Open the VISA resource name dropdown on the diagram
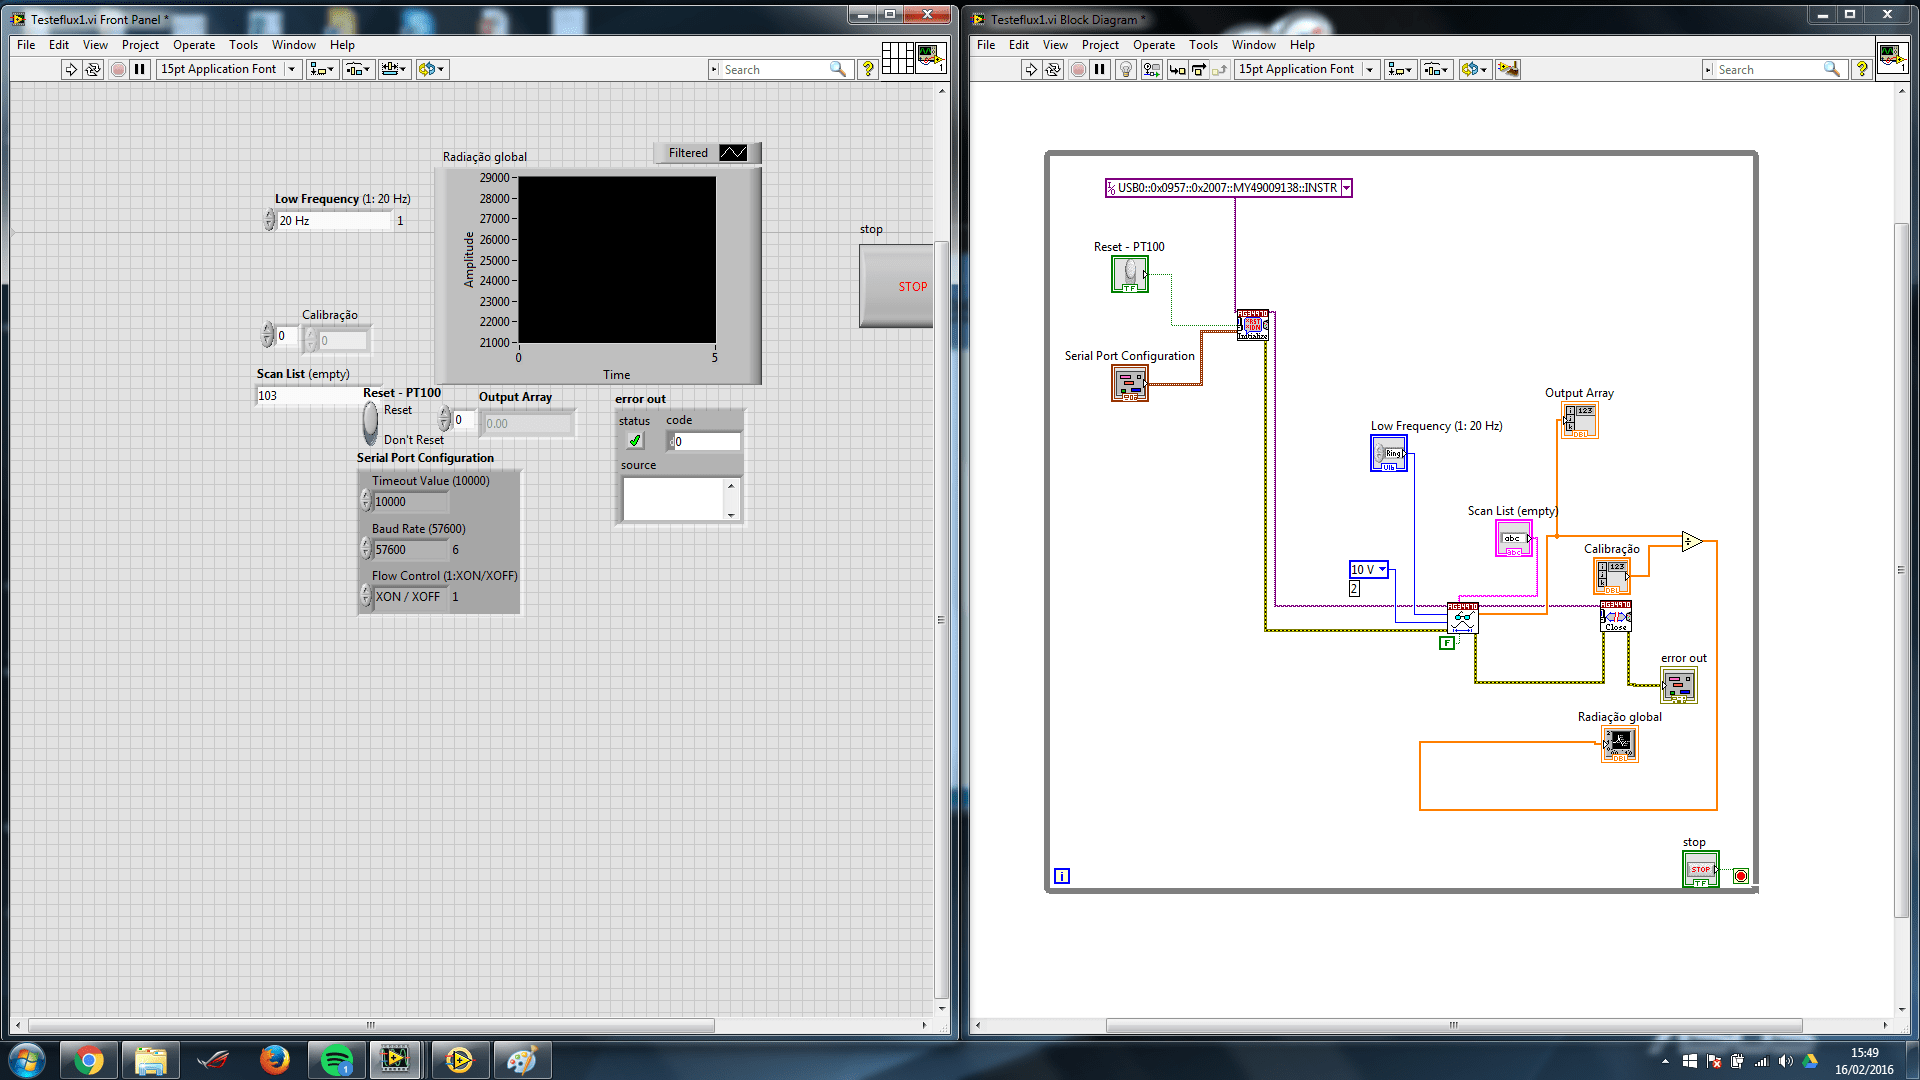 (x=1346, y=188)
